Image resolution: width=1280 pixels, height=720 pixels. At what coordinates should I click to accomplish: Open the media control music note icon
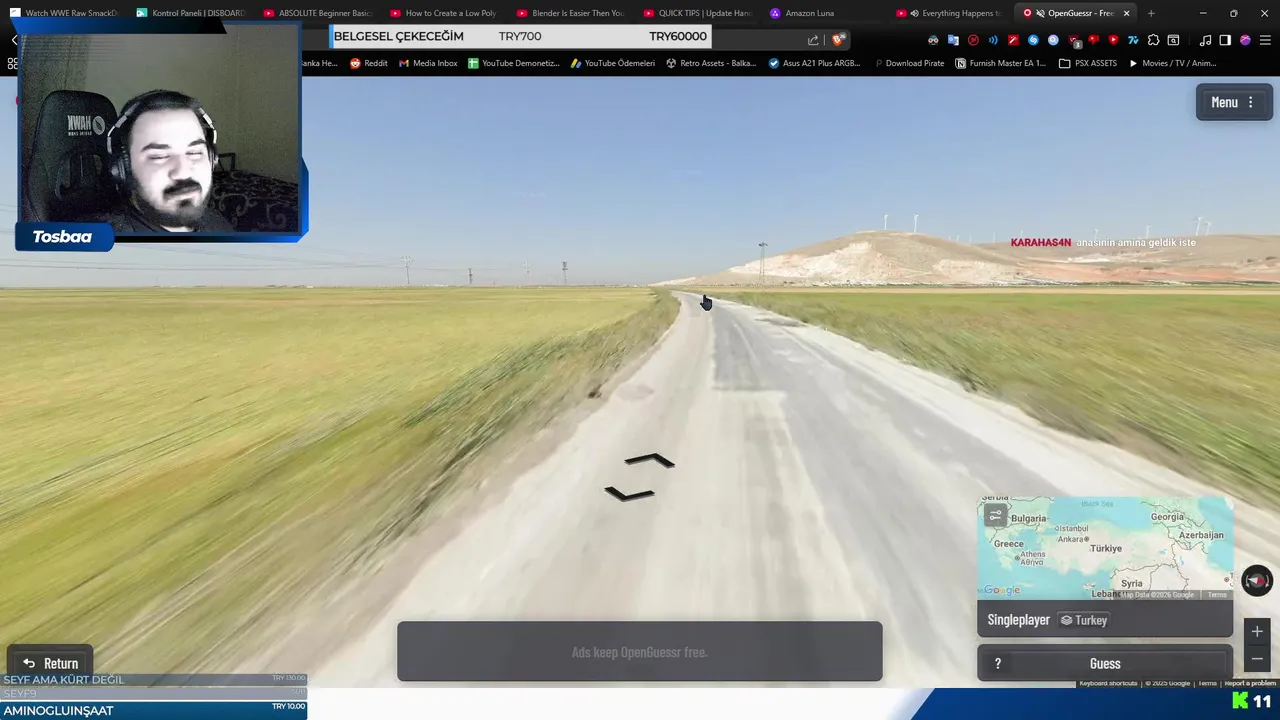(x=1205, y=40)
